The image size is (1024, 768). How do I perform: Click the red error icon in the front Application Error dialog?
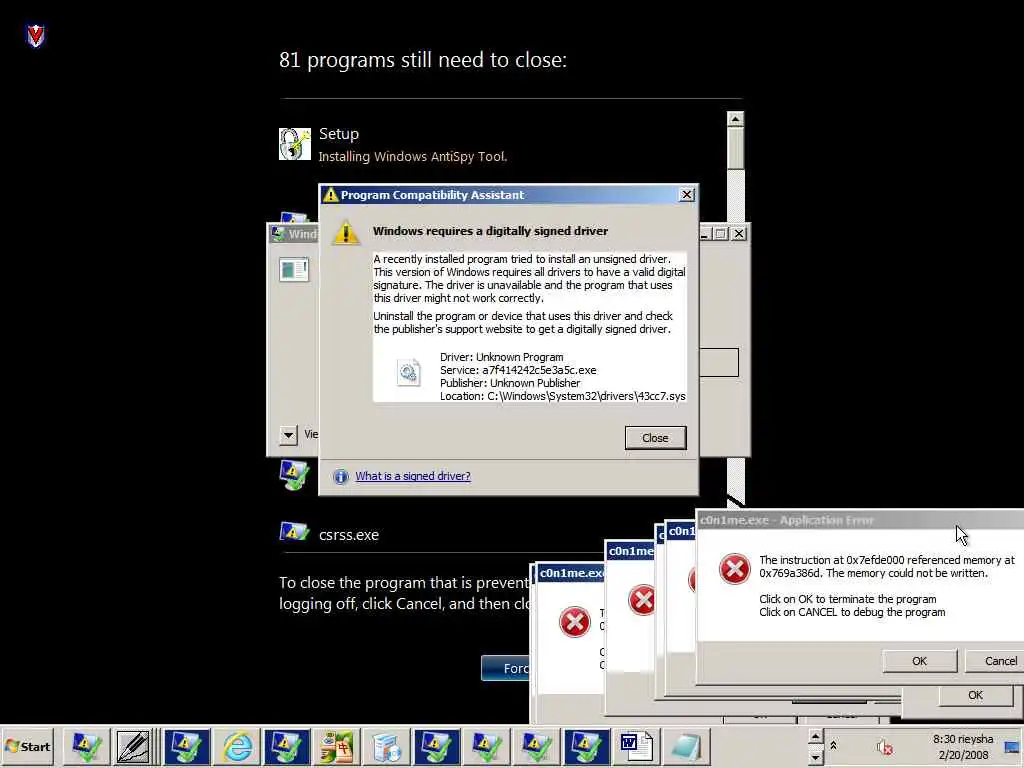point(735,569)
